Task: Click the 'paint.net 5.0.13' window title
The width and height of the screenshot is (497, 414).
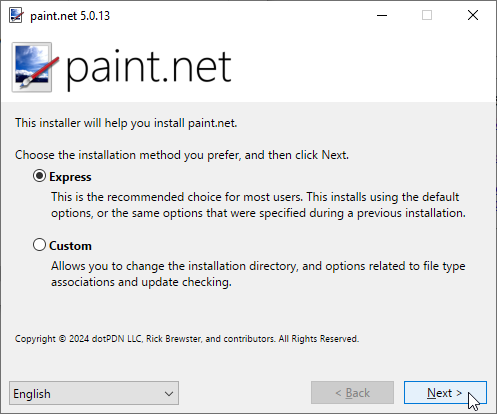Action: [70, 16]
